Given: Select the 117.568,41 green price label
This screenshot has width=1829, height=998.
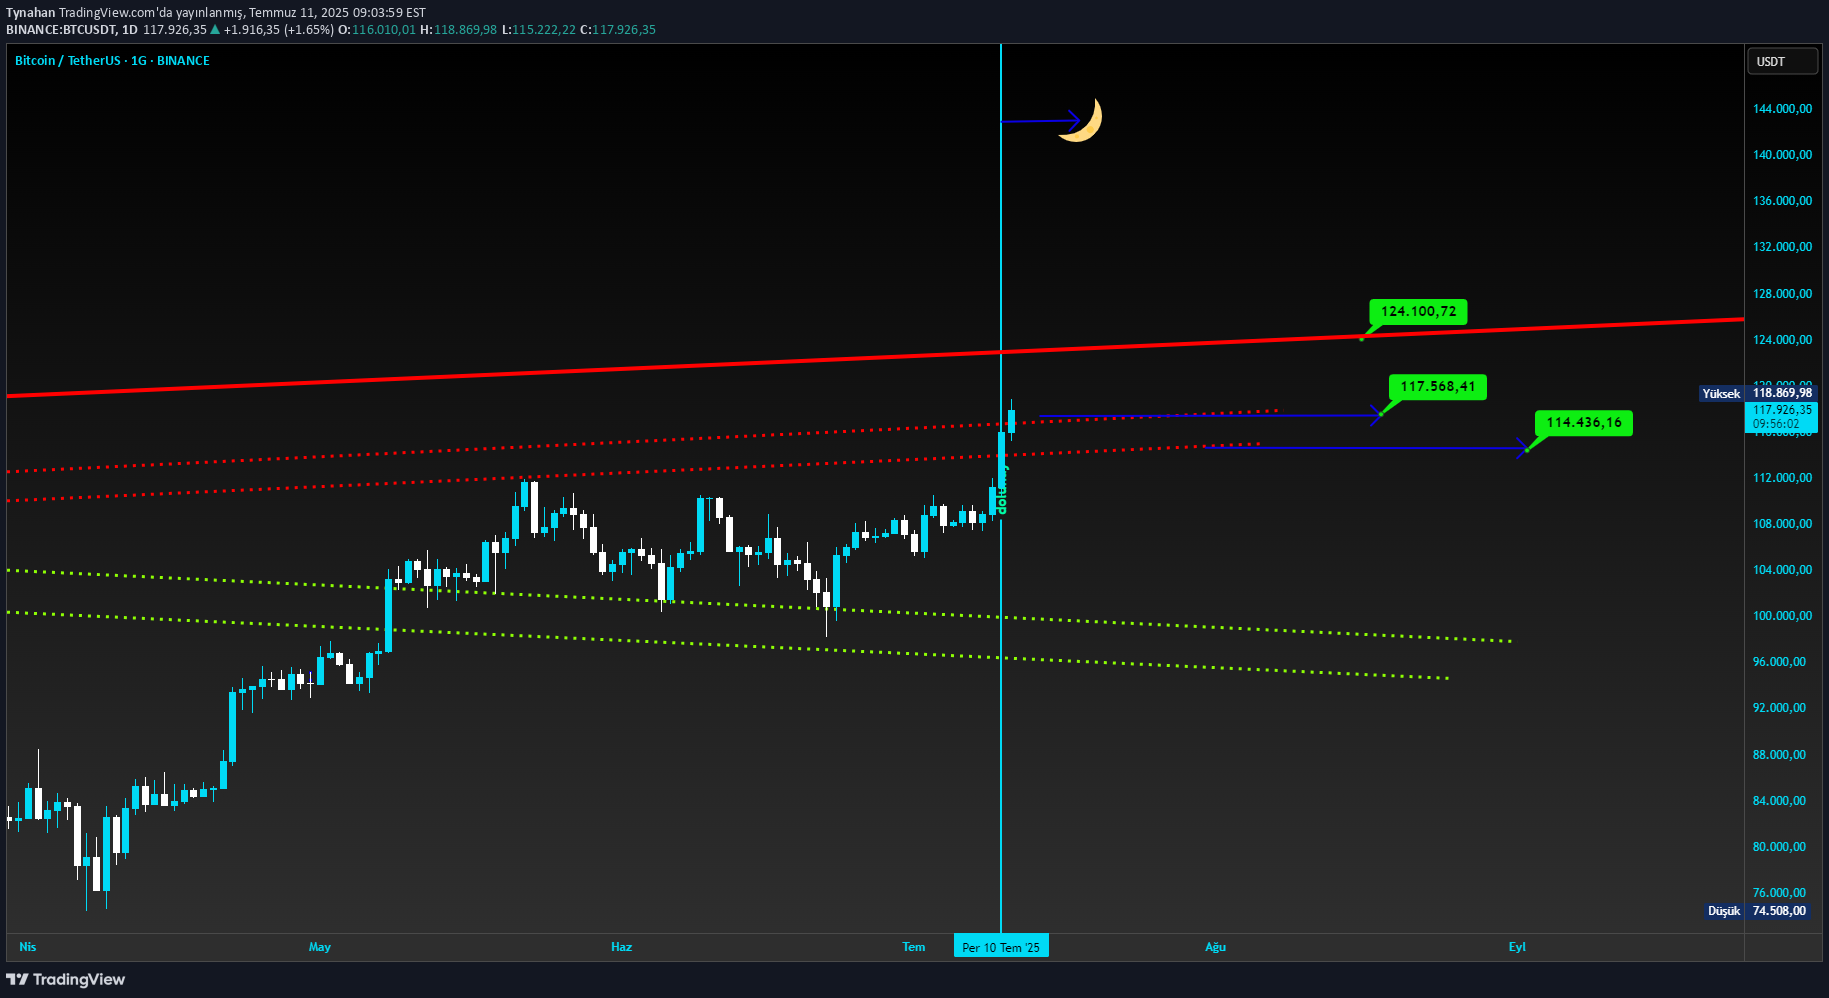Looking at the screenshot, I should point(1437,387).
